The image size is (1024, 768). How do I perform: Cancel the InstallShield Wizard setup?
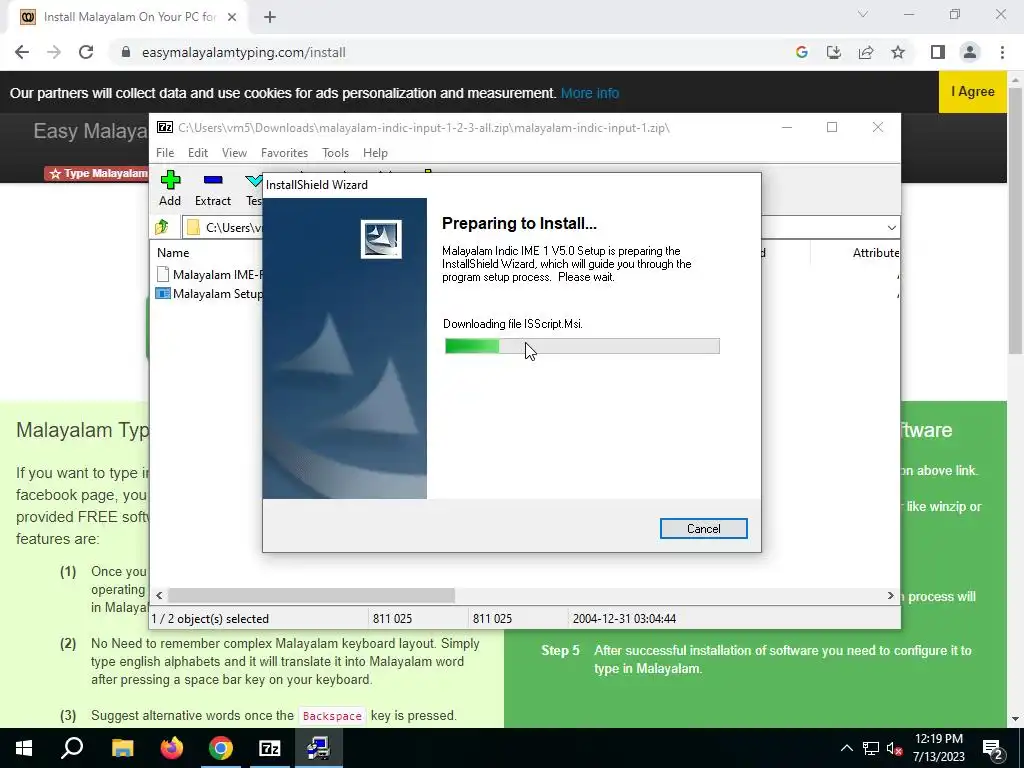click(703, 528)
